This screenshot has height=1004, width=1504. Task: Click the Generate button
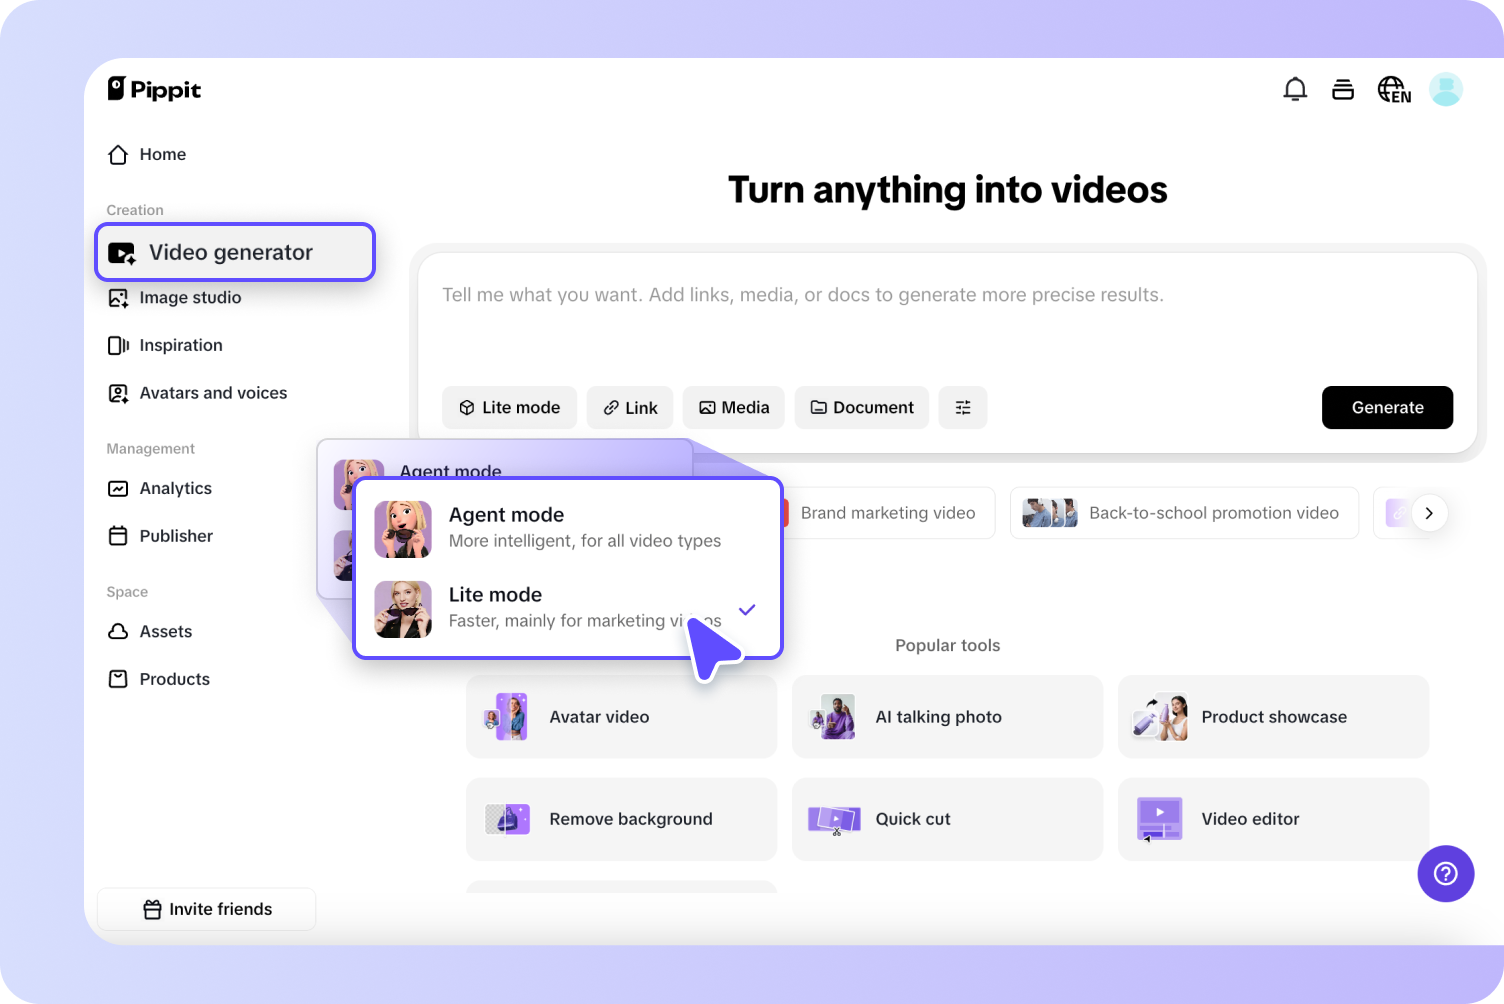point(1387,407)
